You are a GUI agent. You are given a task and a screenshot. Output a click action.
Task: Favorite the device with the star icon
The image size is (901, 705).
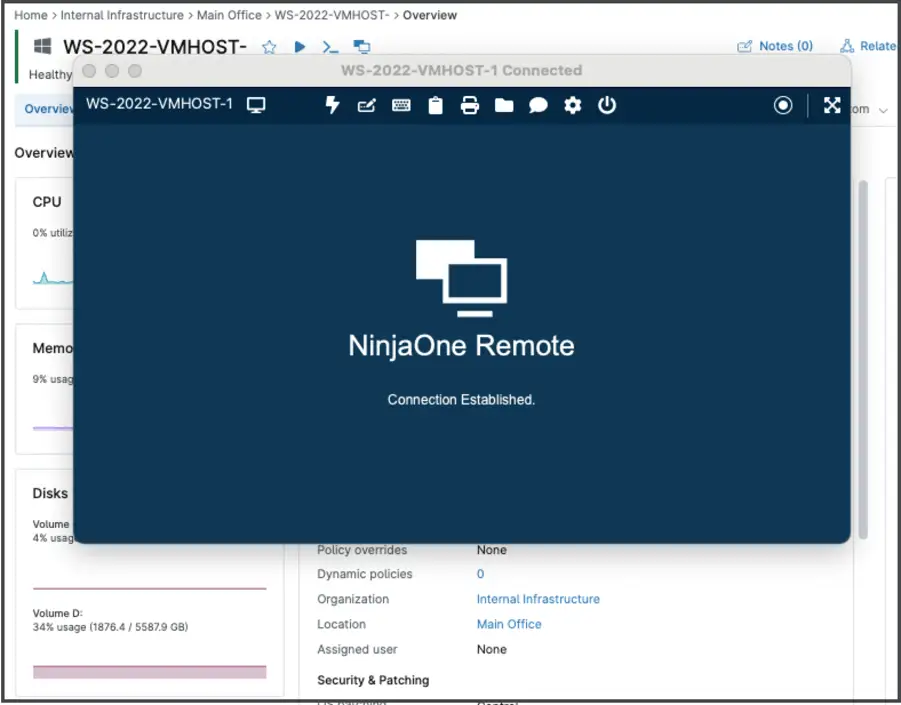click(269, 47)
